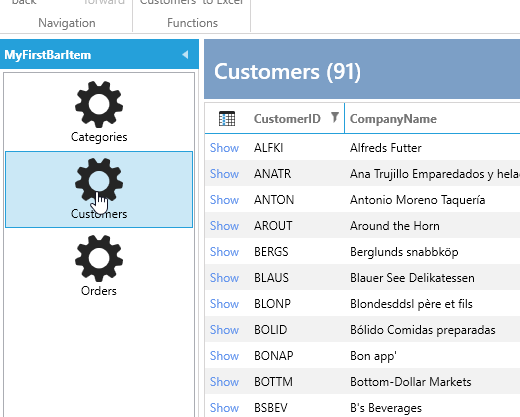The height and width of the screenshot is (417, 520).
Task: Collapse the MyFirstBarItem panel arrow
Action: 185,55
